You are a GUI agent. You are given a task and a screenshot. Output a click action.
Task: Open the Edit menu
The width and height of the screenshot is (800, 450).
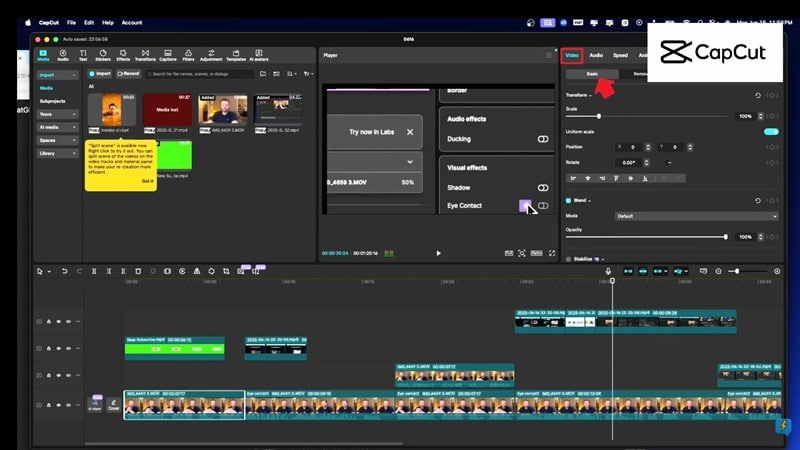coord(89,22)
